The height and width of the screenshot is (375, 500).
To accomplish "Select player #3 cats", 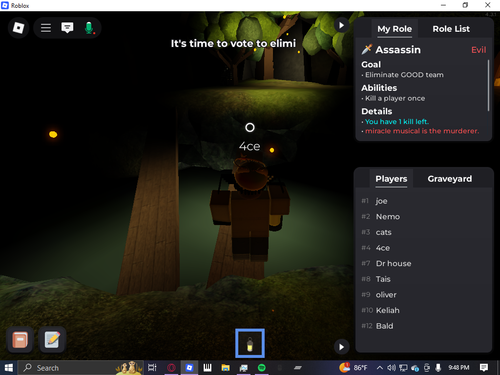I will tap(423, 232).
